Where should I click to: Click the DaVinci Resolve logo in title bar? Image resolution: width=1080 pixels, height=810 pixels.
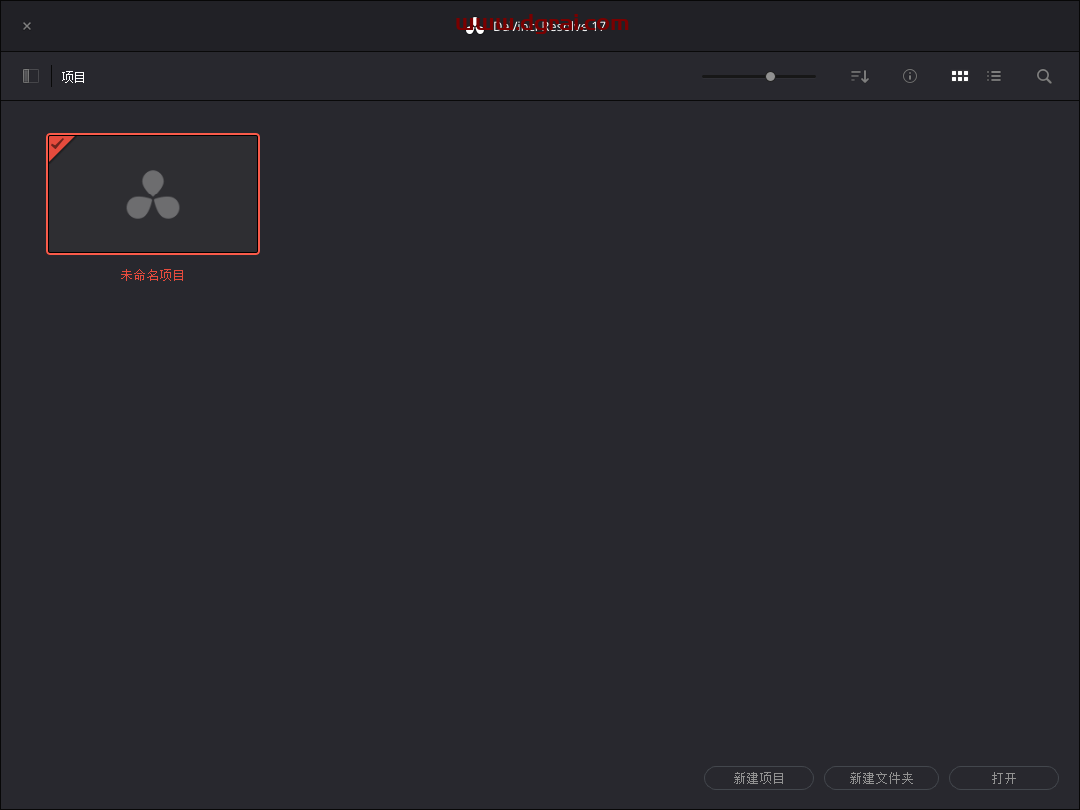point(475,26)
